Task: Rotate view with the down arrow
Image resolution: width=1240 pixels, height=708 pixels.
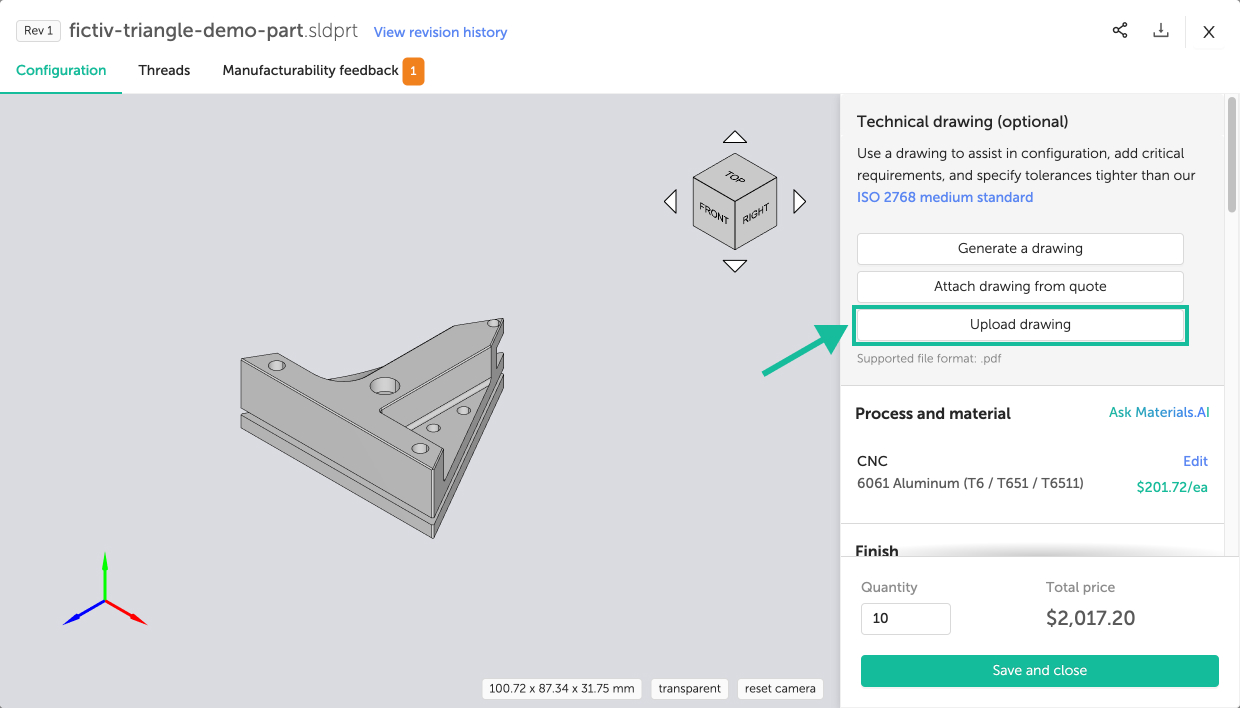Action: tap(735, 266)
